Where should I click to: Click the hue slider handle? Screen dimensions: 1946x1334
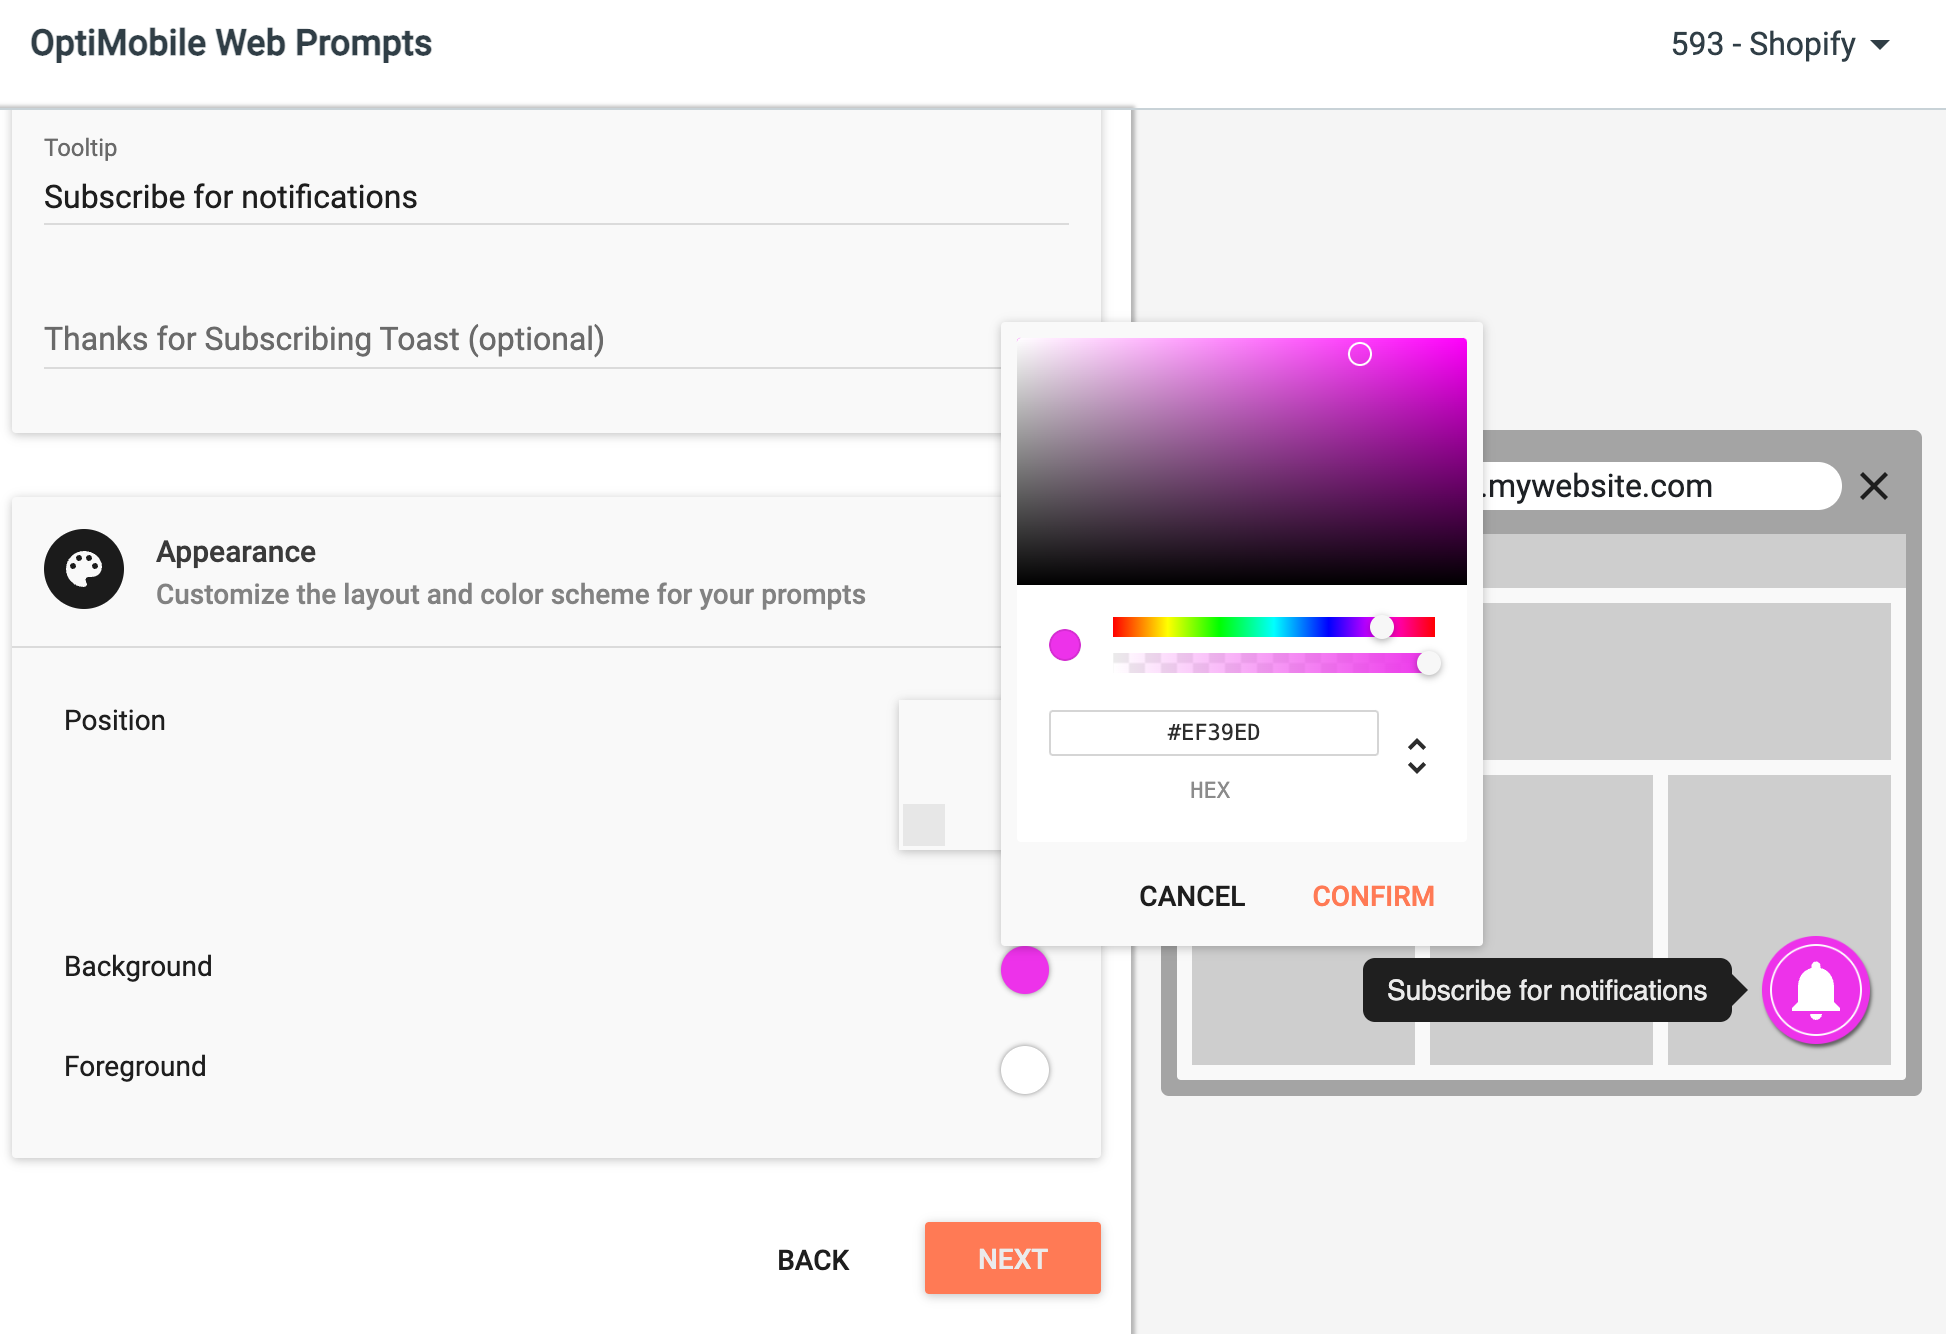click(x=1382, y=627)
